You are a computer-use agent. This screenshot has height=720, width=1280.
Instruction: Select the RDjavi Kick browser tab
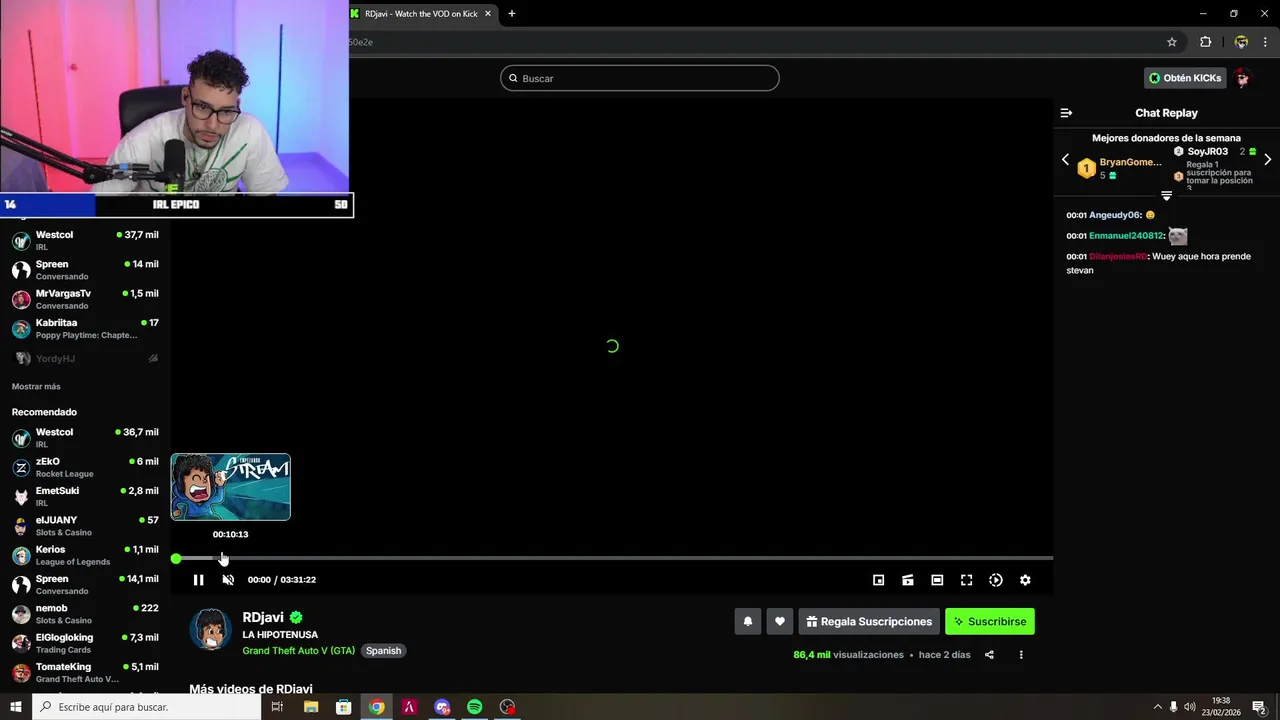point(423,13)
